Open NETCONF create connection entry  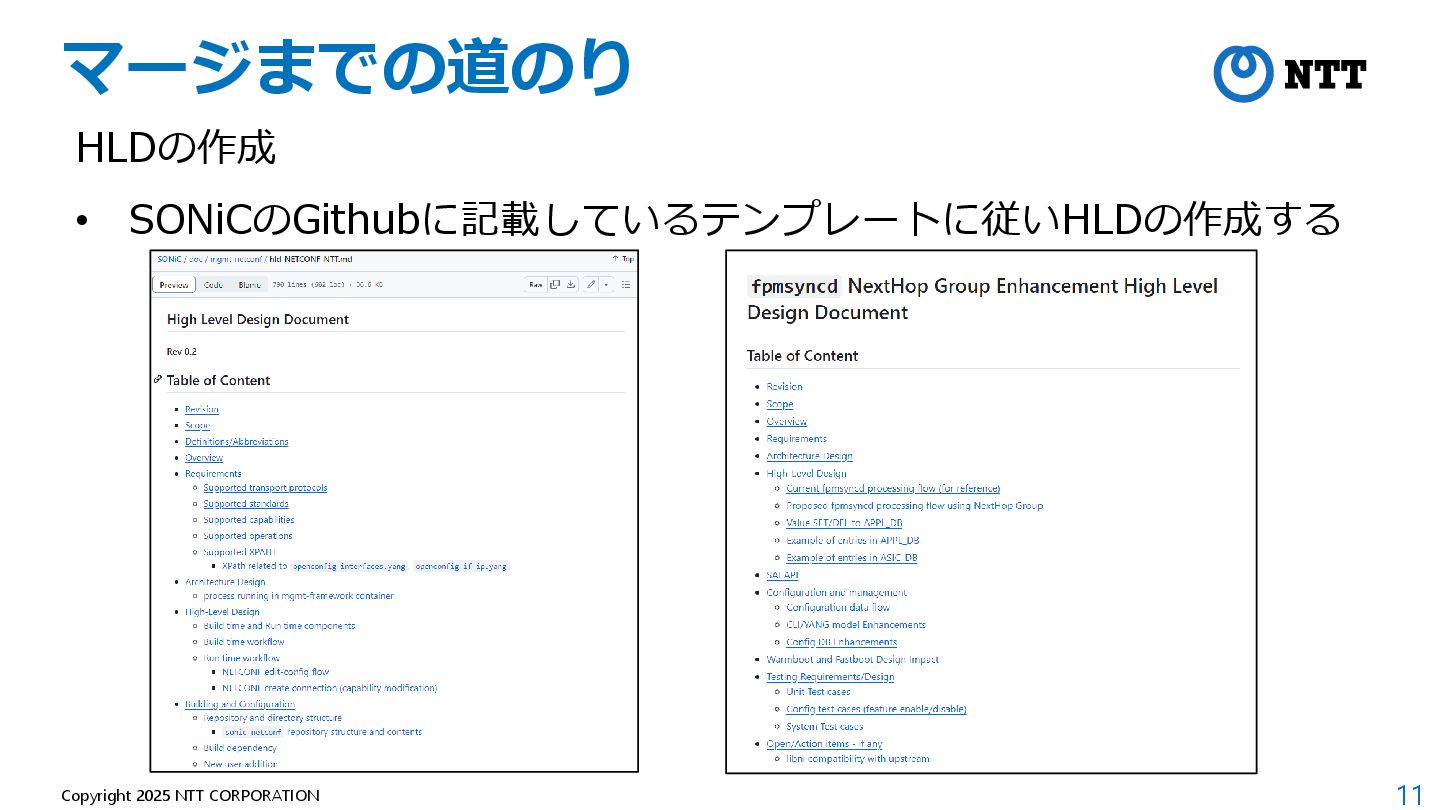point(329,688)
